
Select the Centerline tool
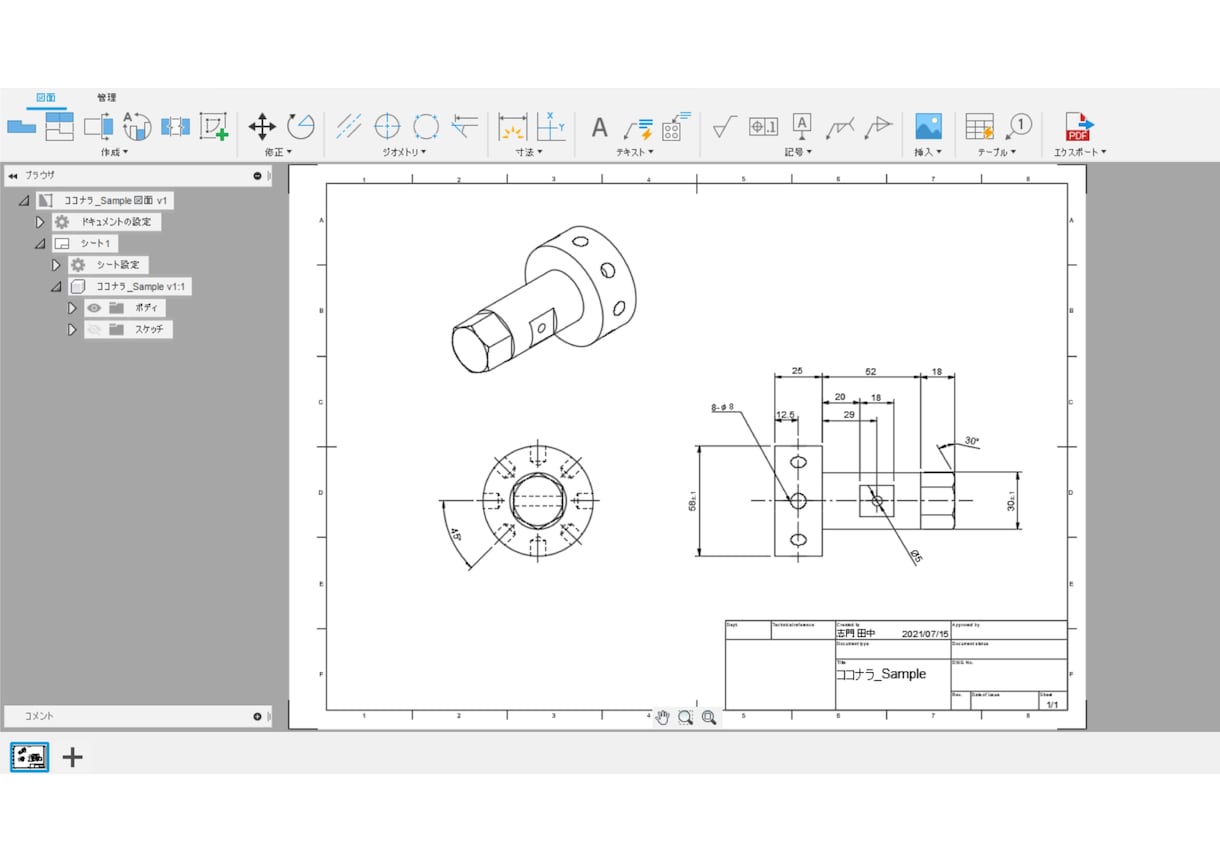(348, 126)
